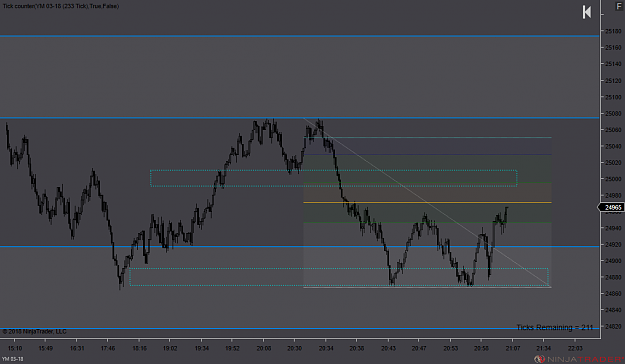
Task: Click the 15:49 time axis label
Action: 45,348
